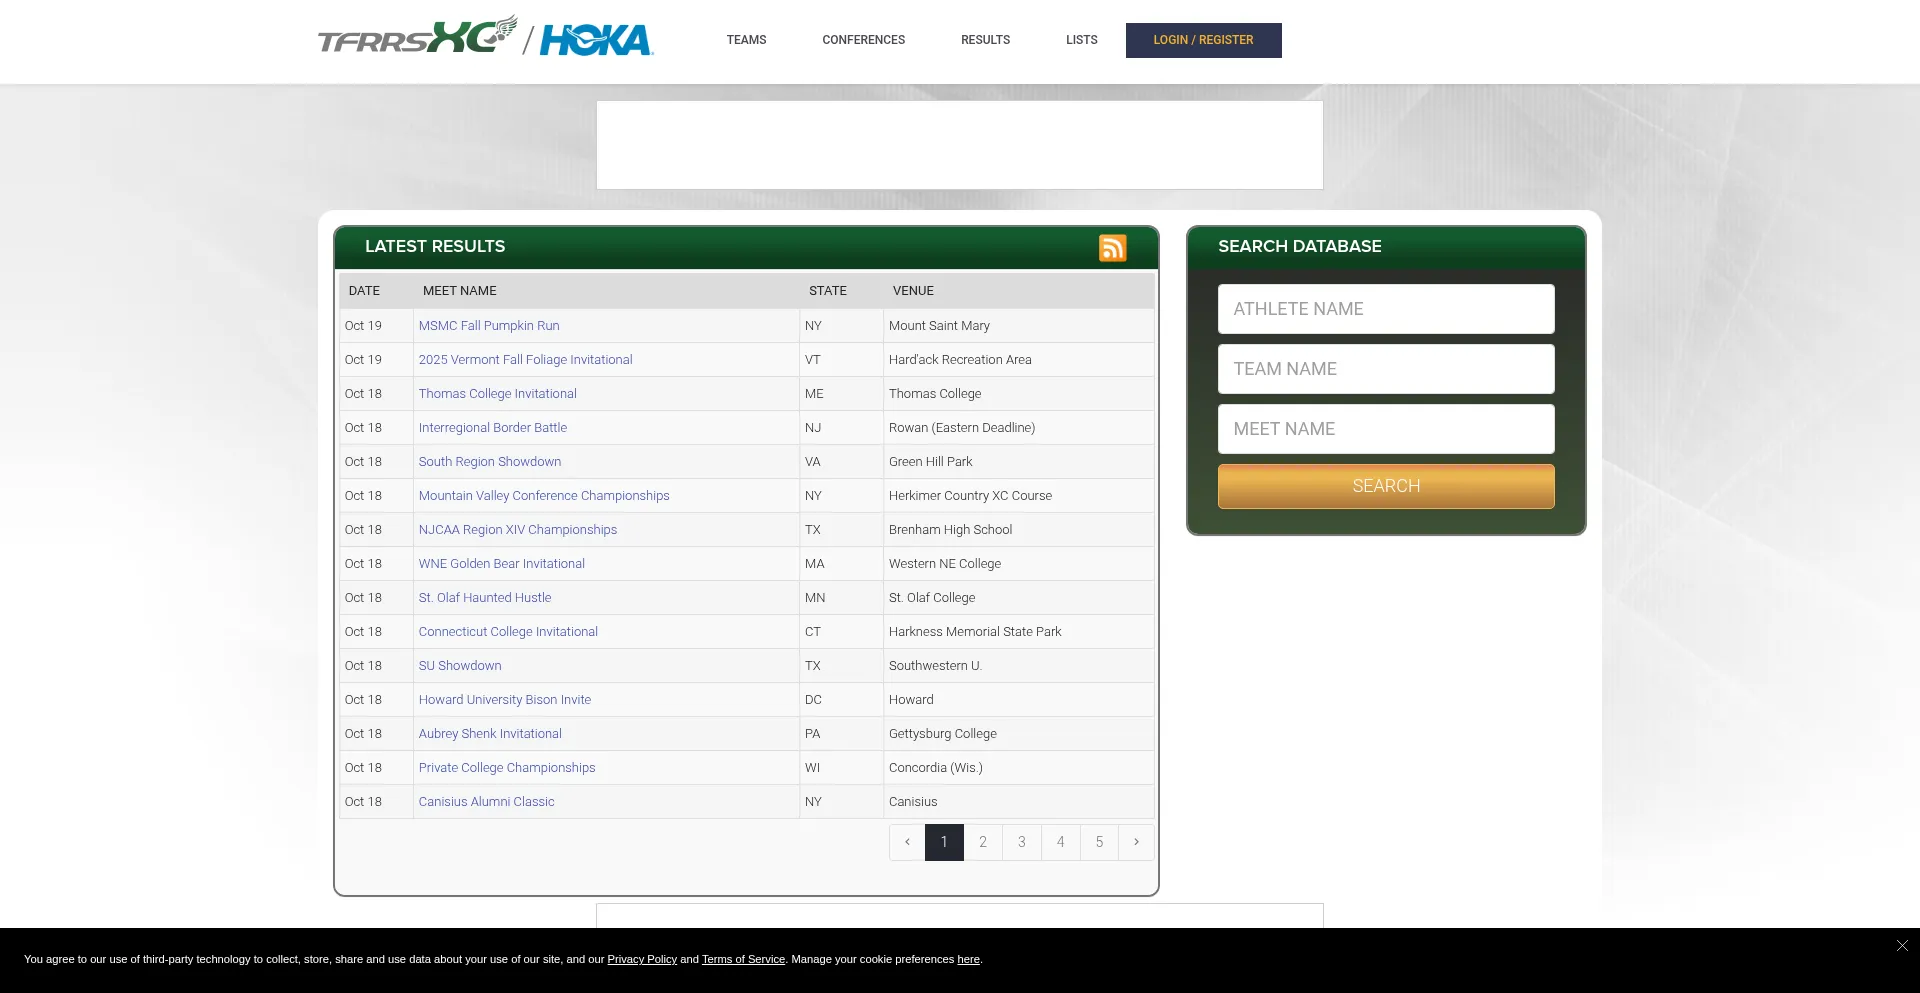
Task: Open the Privacy Policy link
Action: click(642, 959)
